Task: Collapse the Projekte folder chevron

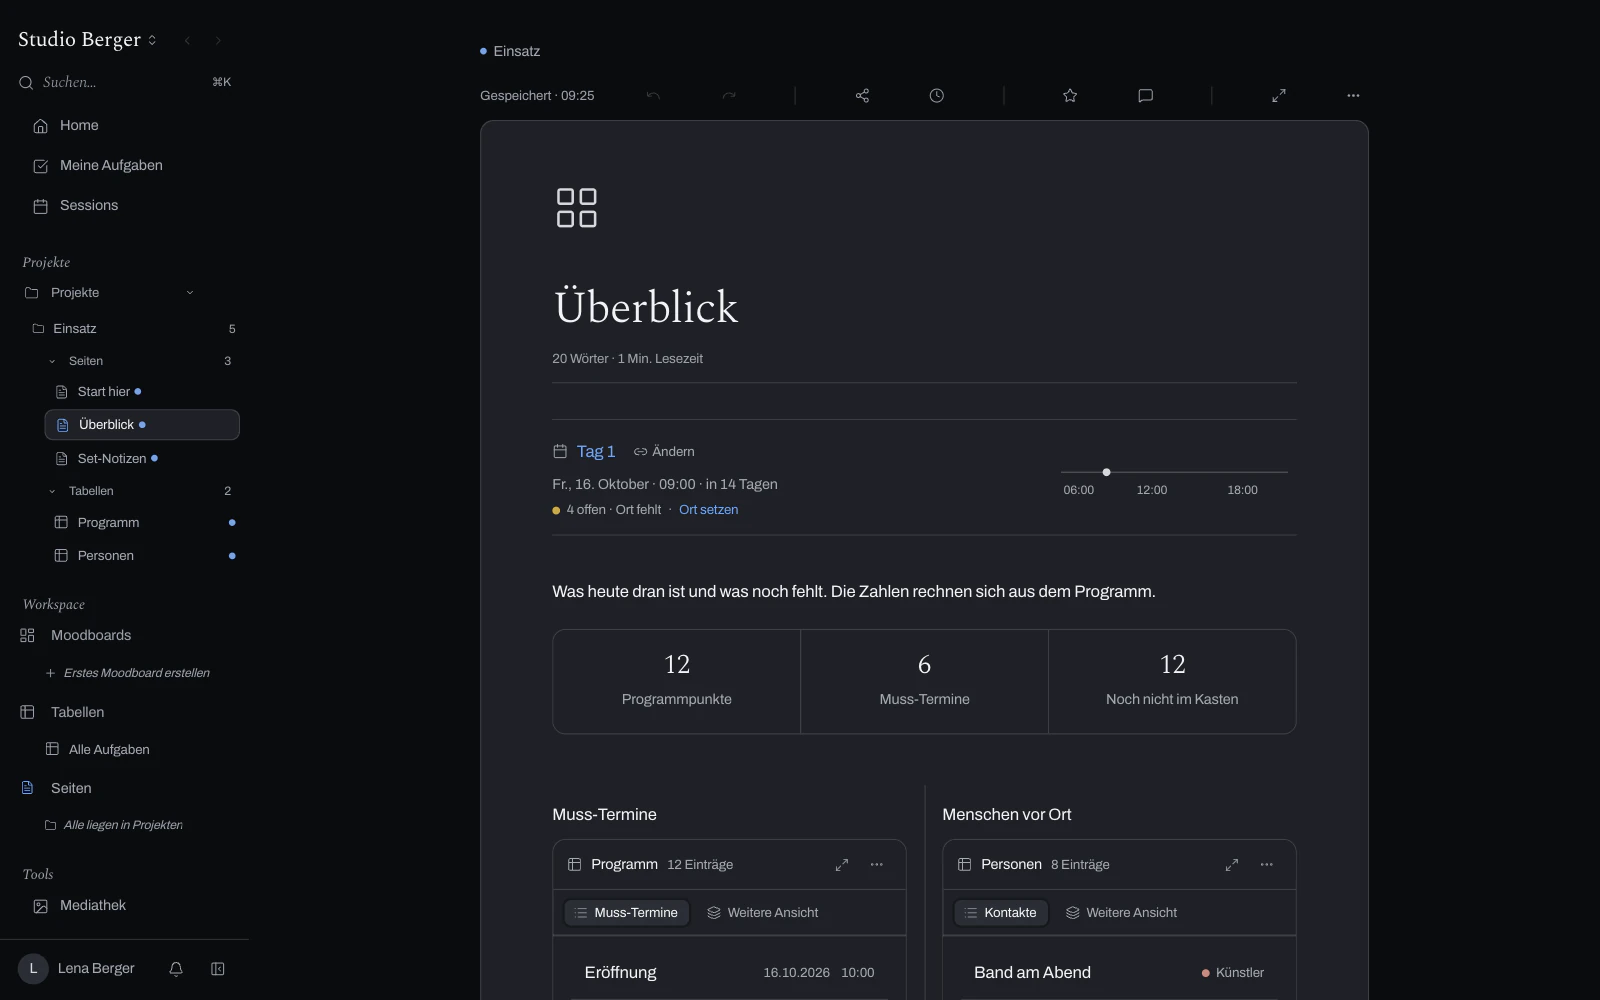Action: [x=190, y=293]
